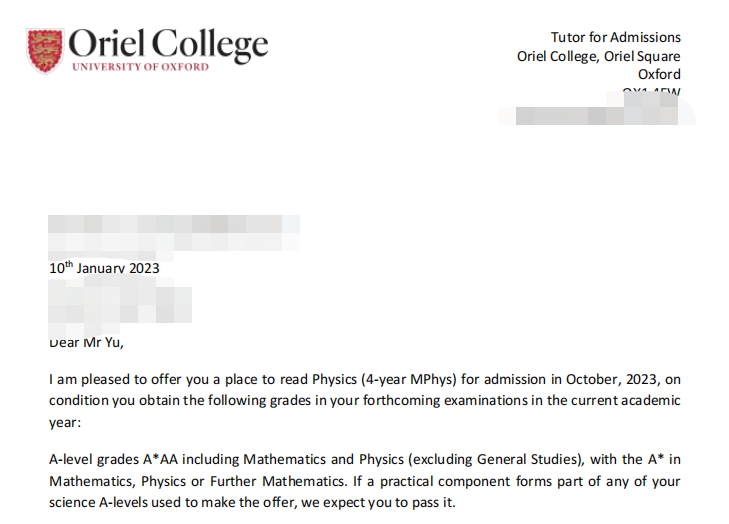Click the Oxford city line in the address
The height and width of the screenshot is (524, 729).
pos(659,74)
